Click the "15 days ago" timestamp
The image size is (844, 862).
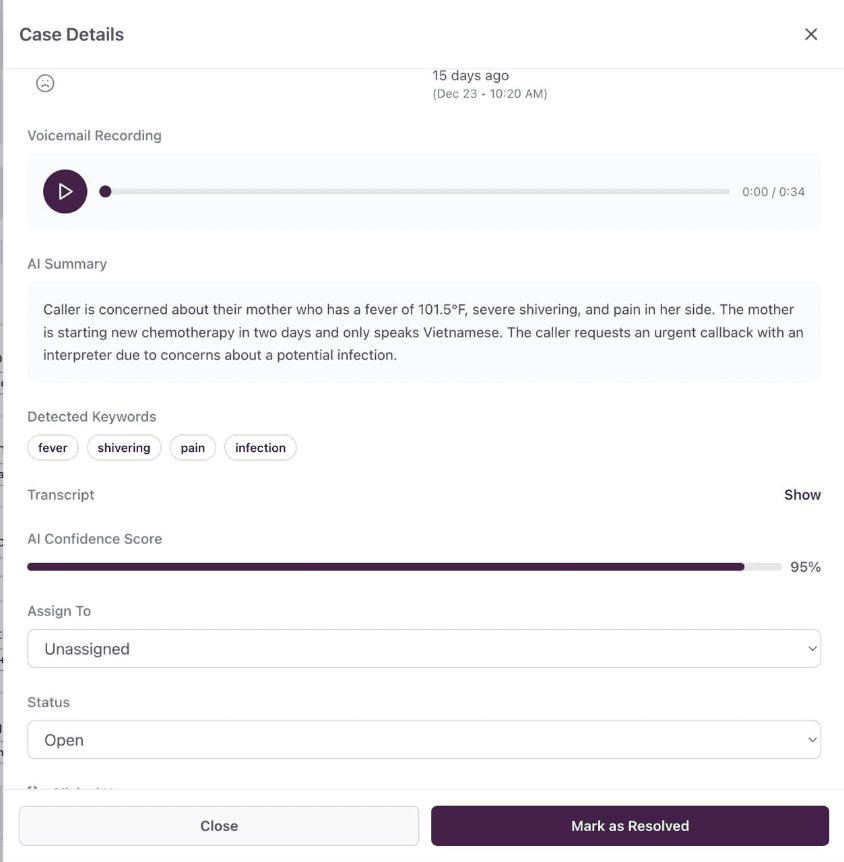click(470, 76)
